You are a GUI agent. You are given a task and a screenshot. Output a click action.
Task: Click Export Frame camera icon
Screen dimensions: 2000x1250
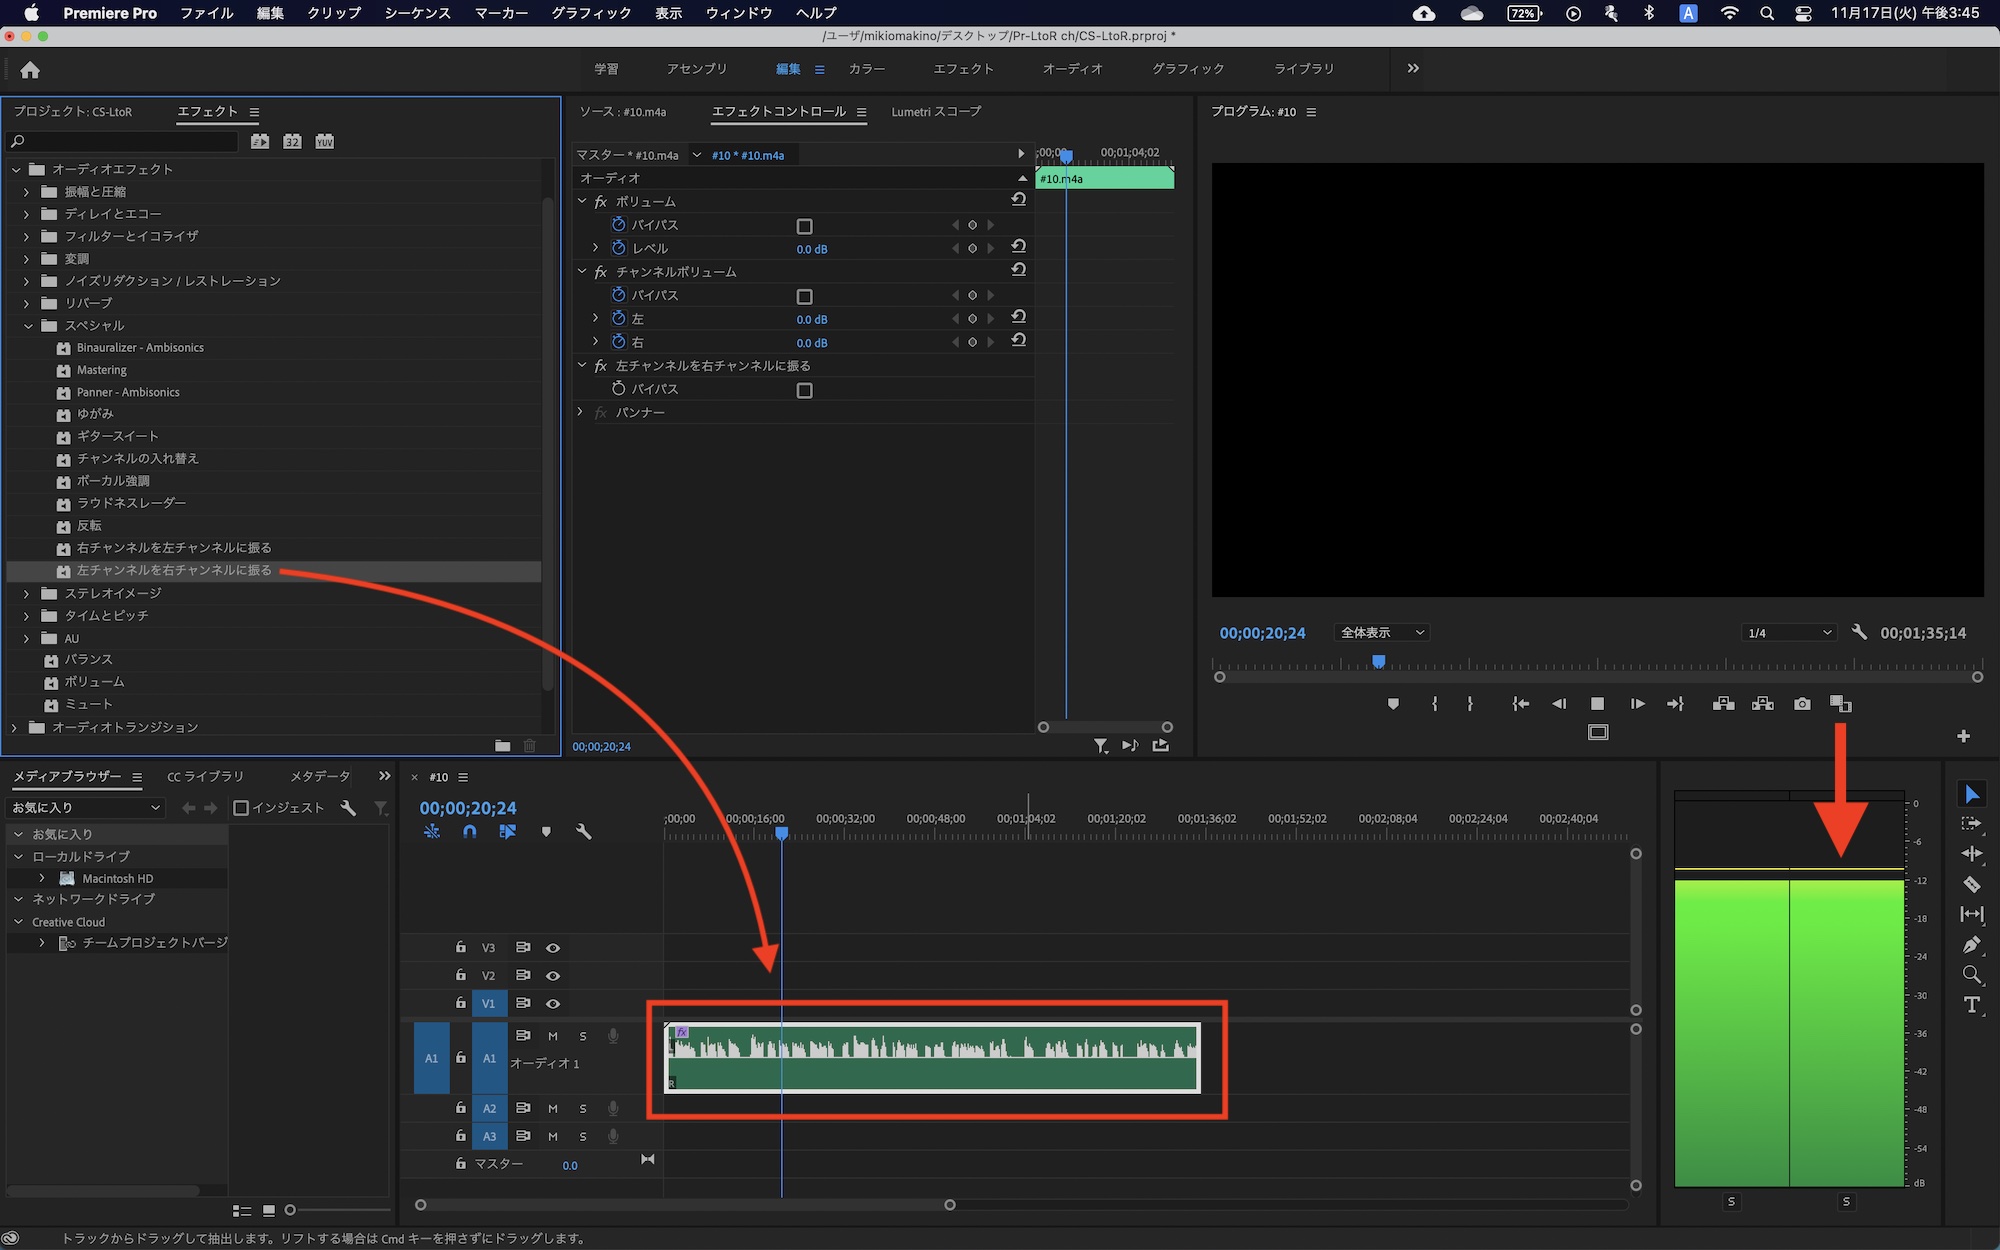[x=1802, y=704]
